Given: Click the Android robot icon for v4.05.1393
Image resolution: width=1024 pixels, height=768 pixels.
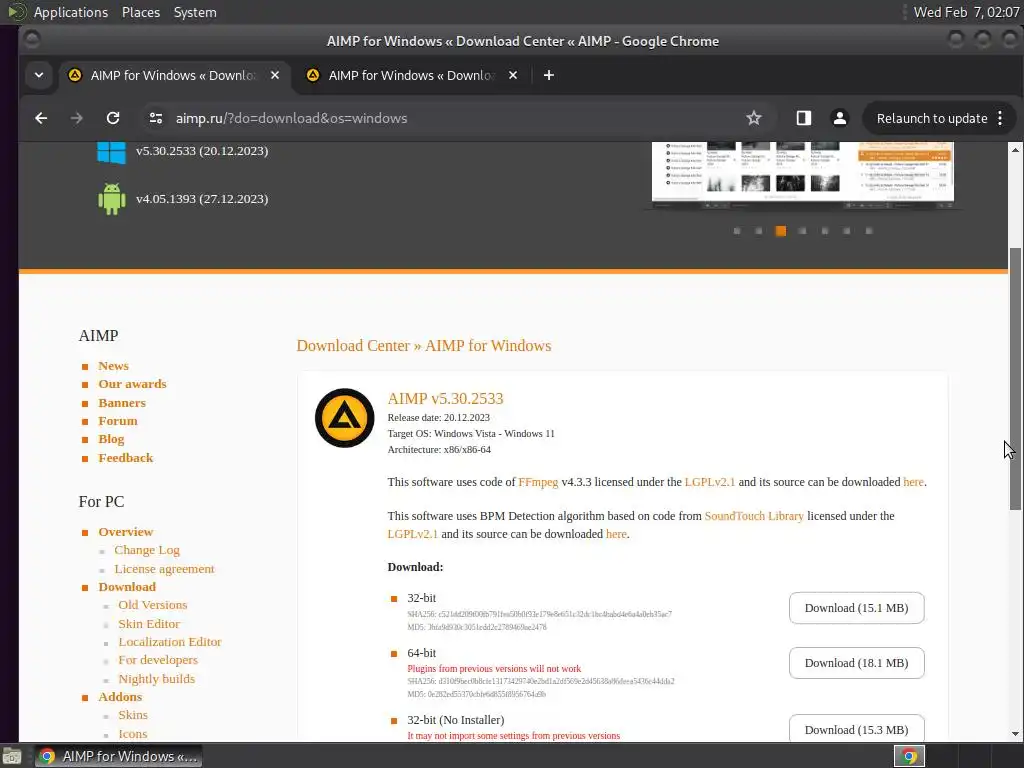Looking at the screenshot, I should [x=112, y=199].
